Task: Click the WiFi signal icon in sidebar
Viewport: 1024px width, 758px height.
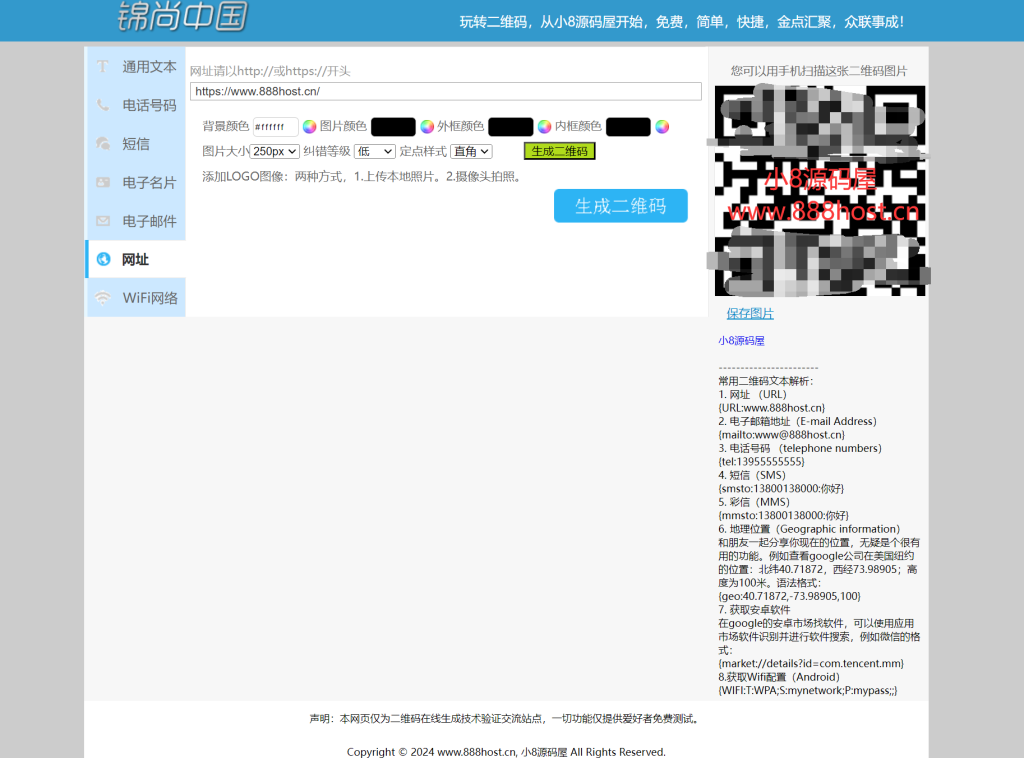Action: tap(103, 298)
